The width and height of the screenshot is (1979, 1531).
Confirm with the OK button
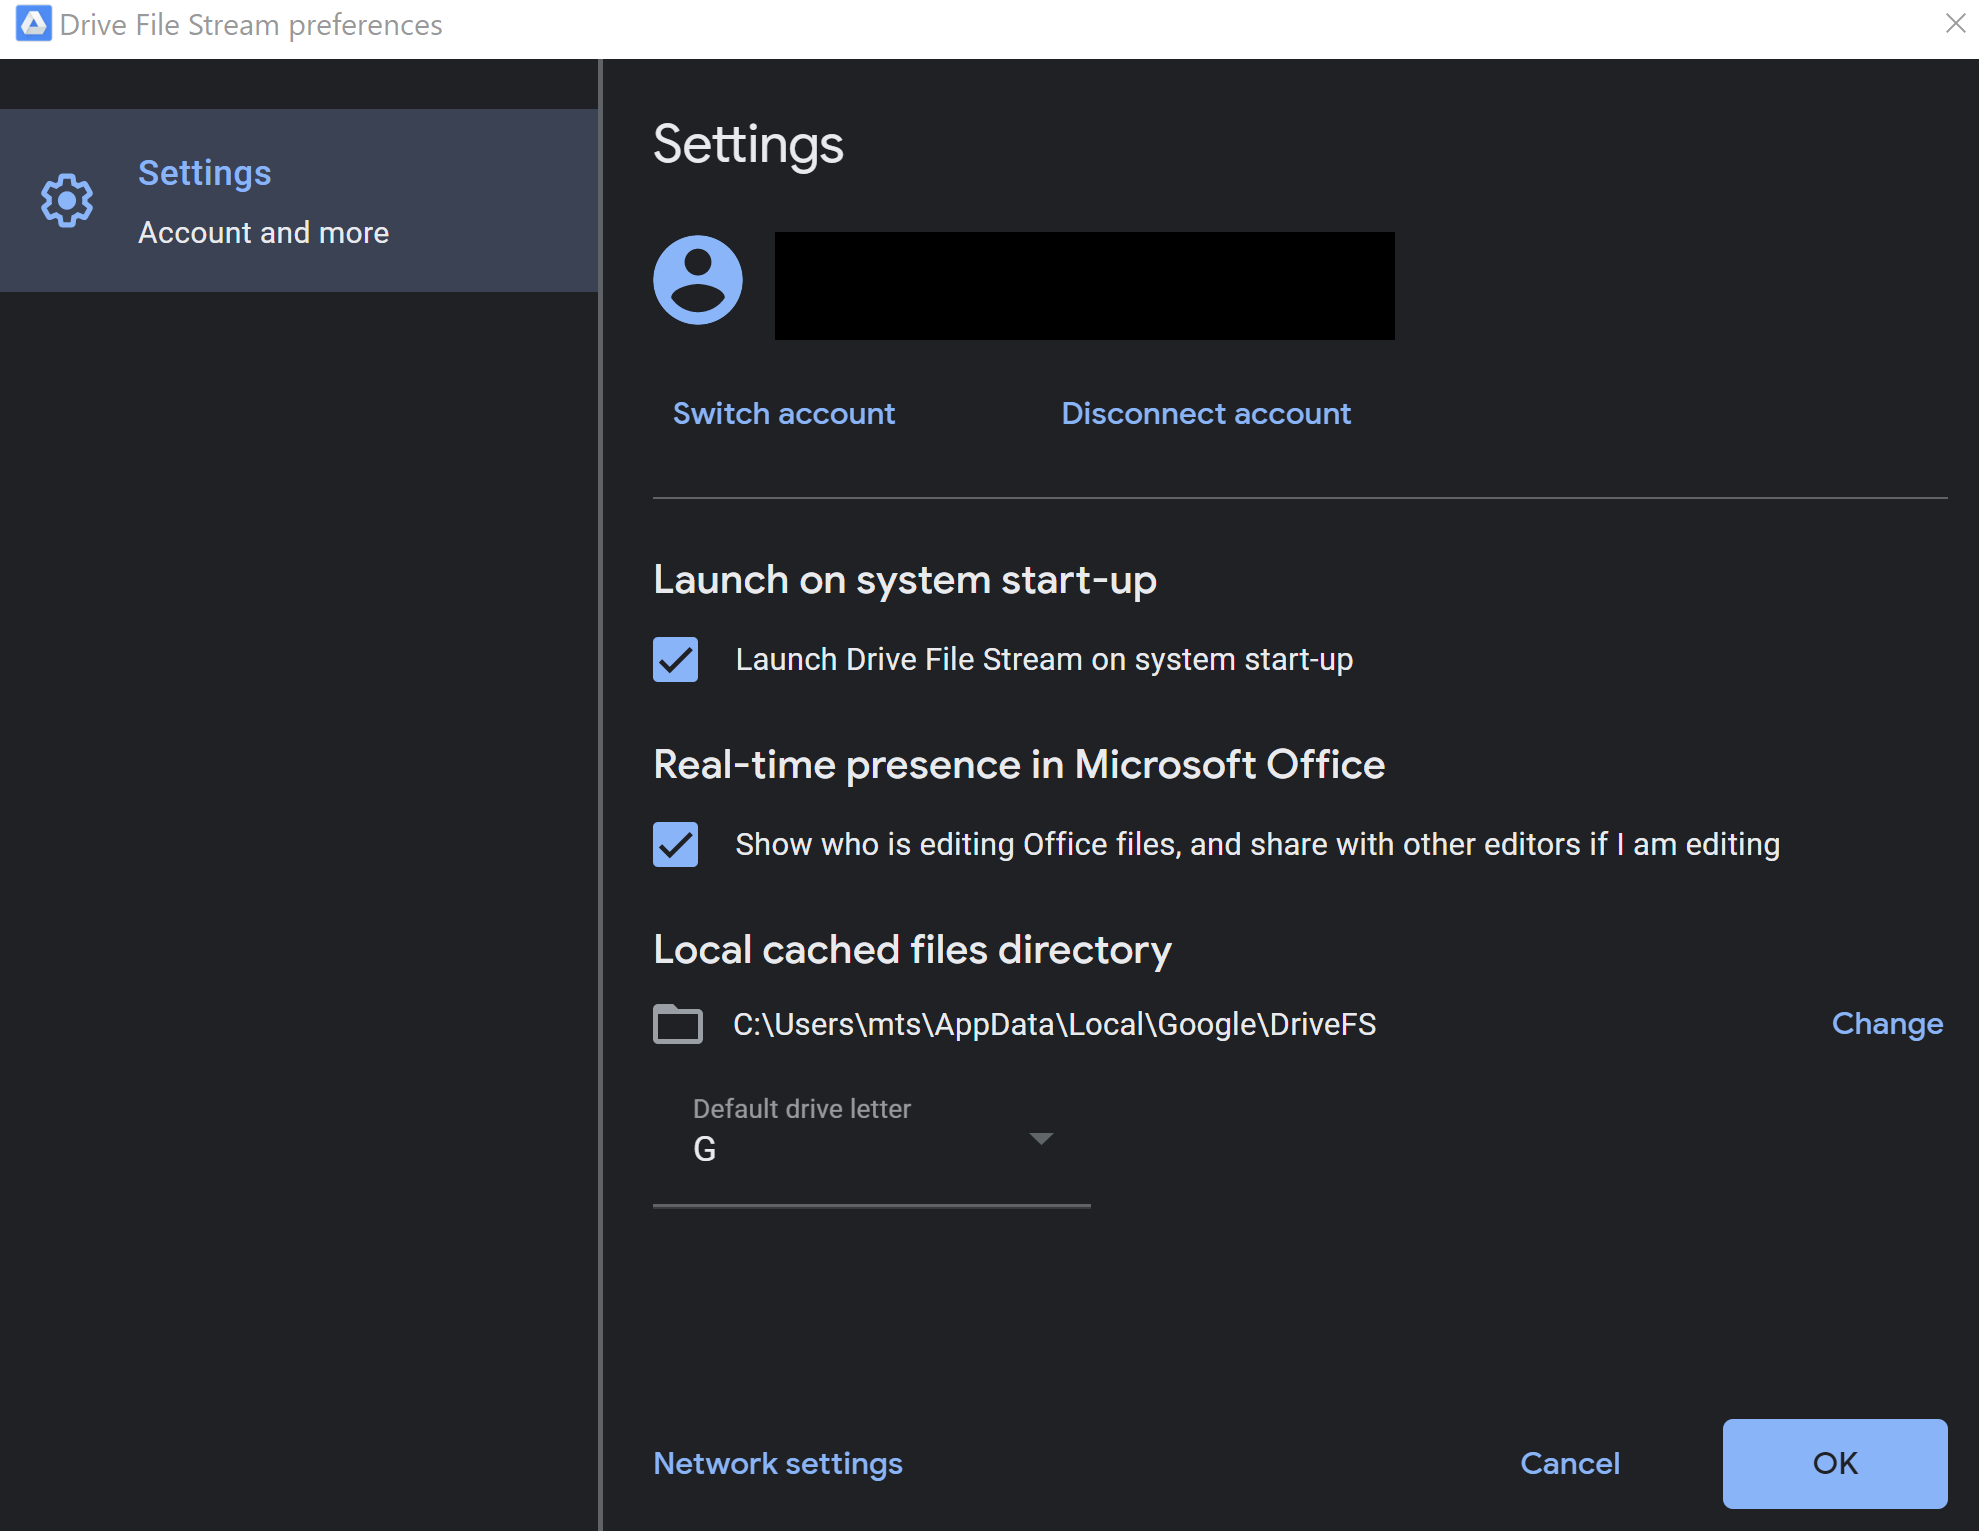(1835, 1463)
